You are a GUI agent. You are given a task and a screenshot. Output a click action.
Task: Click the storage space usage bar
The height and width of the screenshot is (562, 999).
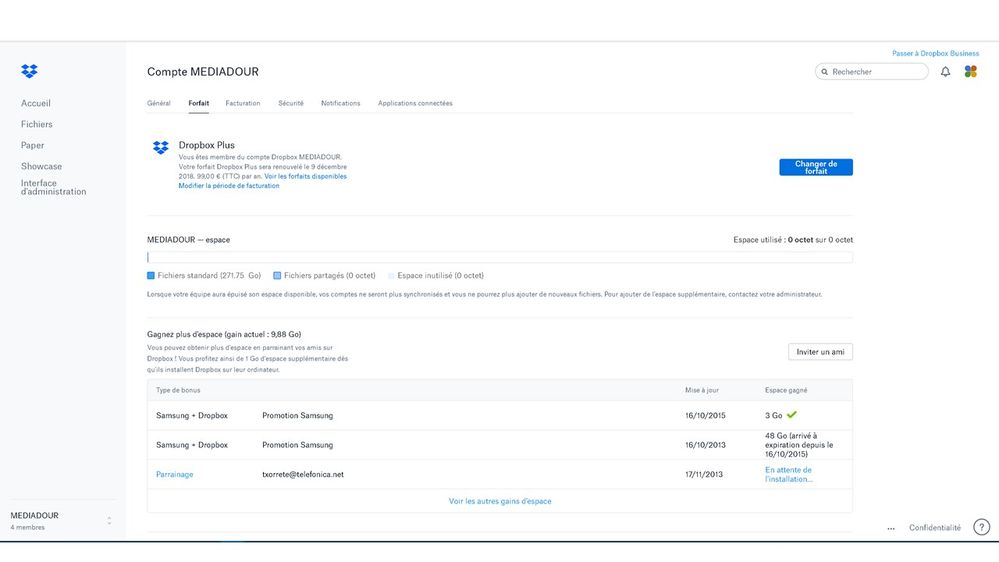(x=499, y=258)
